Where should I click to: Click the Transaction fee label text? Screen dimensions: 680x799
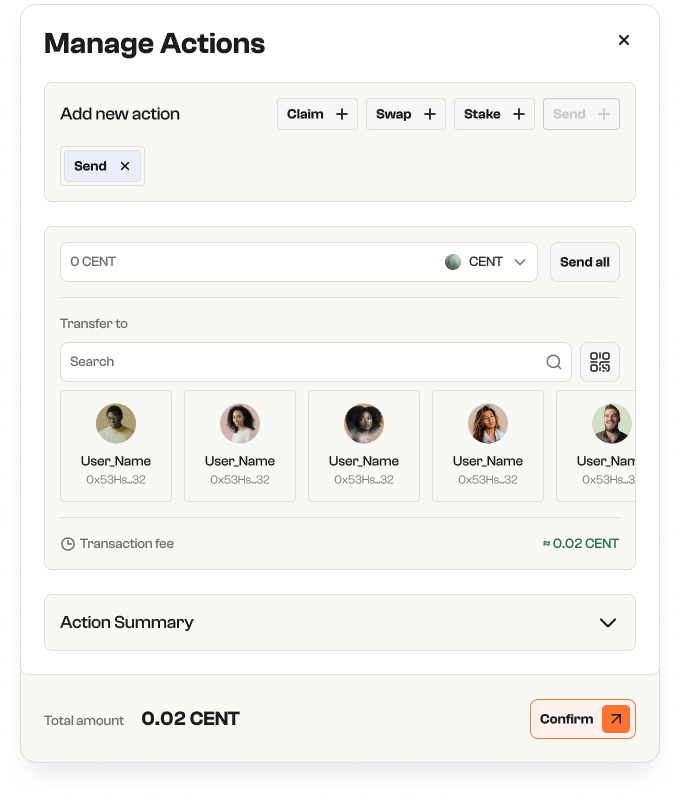pos(127,544)
